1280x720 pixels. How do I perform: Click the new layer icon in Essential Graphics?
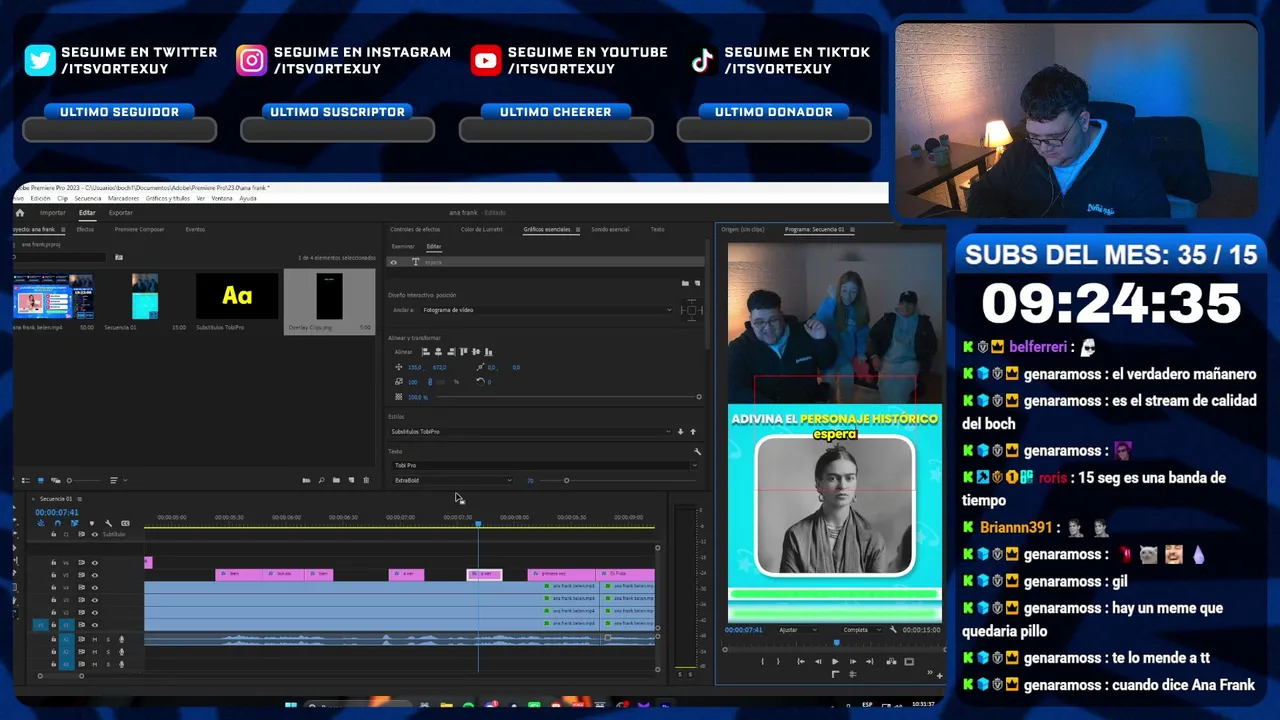pyautogui.click(x=698, y=283)
